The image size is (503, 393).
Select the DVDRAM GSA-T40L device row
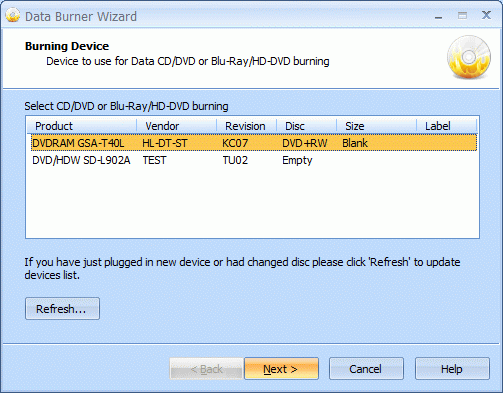[254, 143]
